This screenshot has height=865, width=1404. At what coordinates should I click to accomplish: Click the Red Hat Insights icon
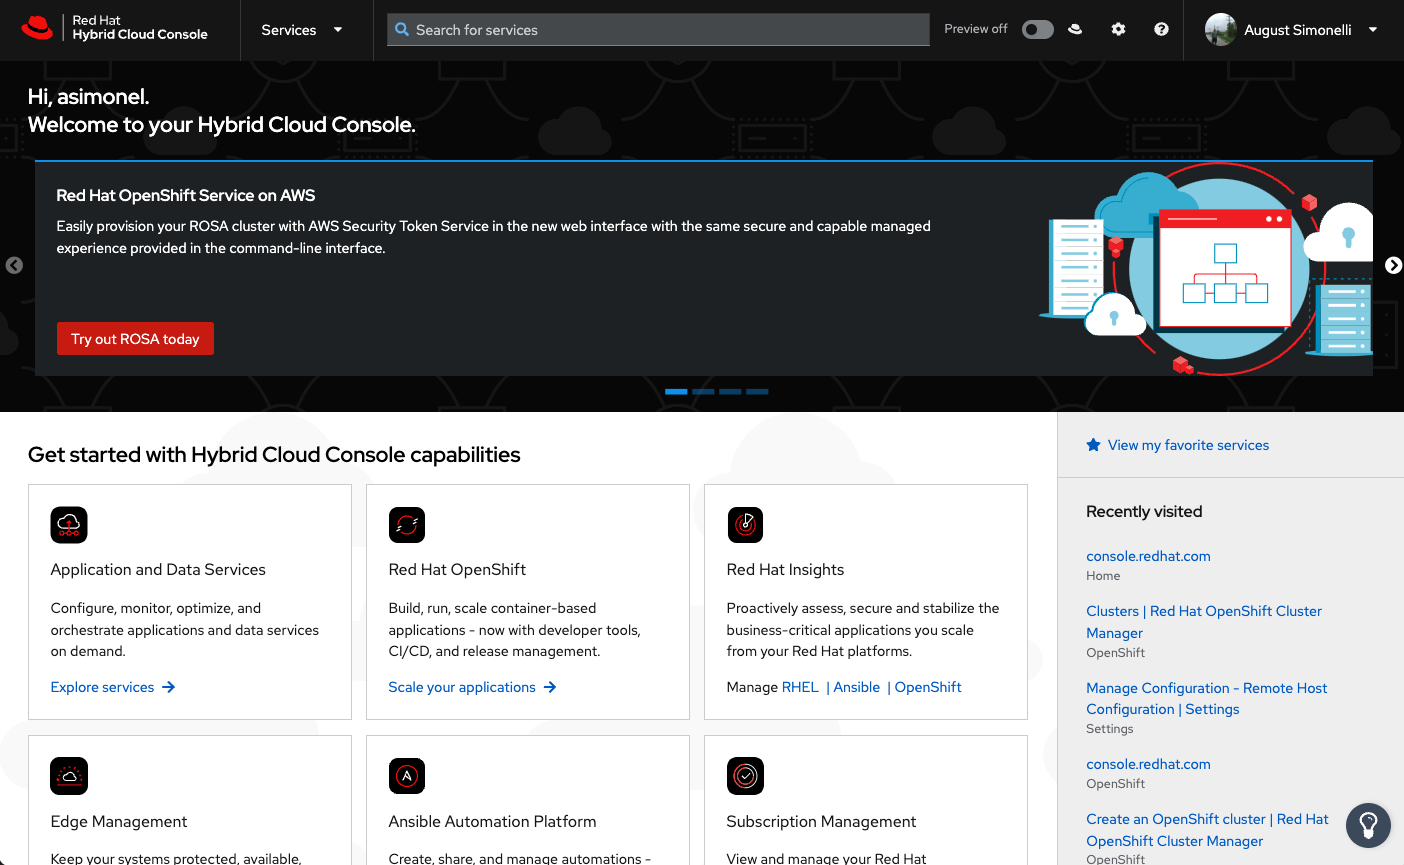point(744,524)
